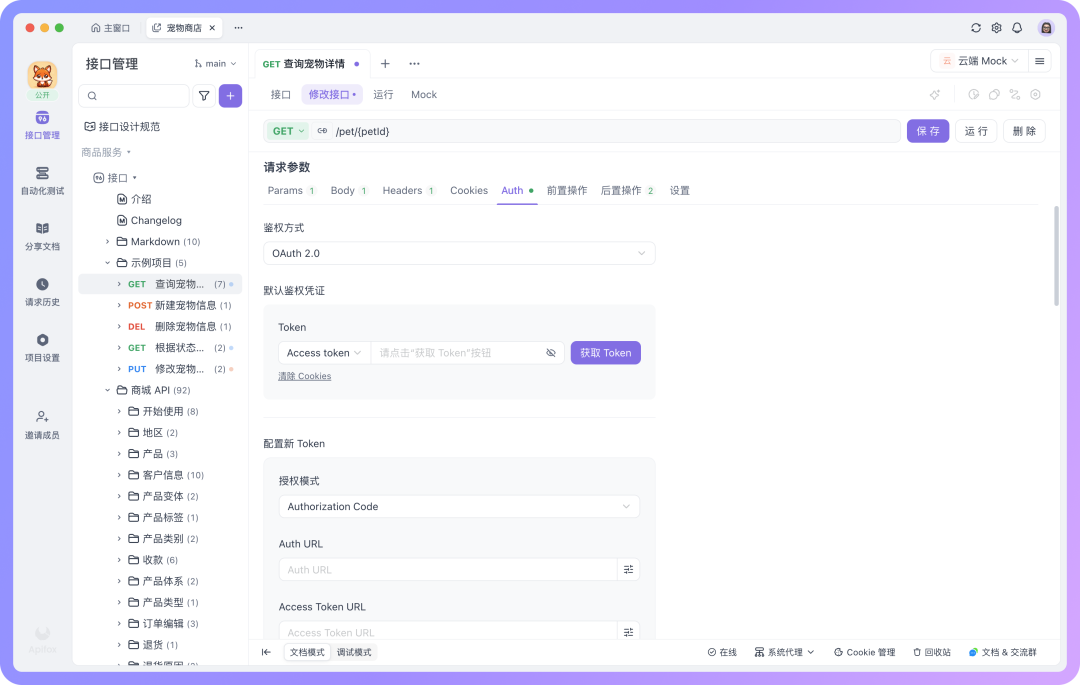Click the link icon beside the URL path

tap(322, 131)
